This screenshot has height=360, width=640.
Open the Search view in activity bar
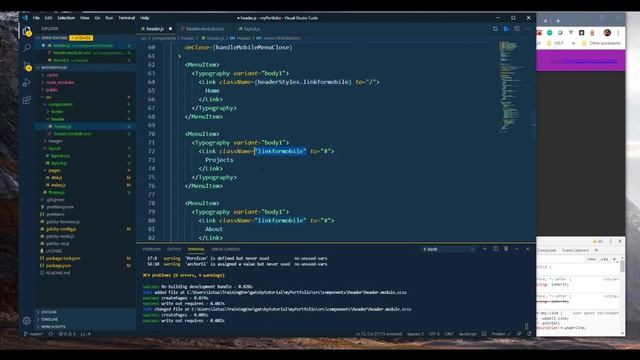[27, 48]
